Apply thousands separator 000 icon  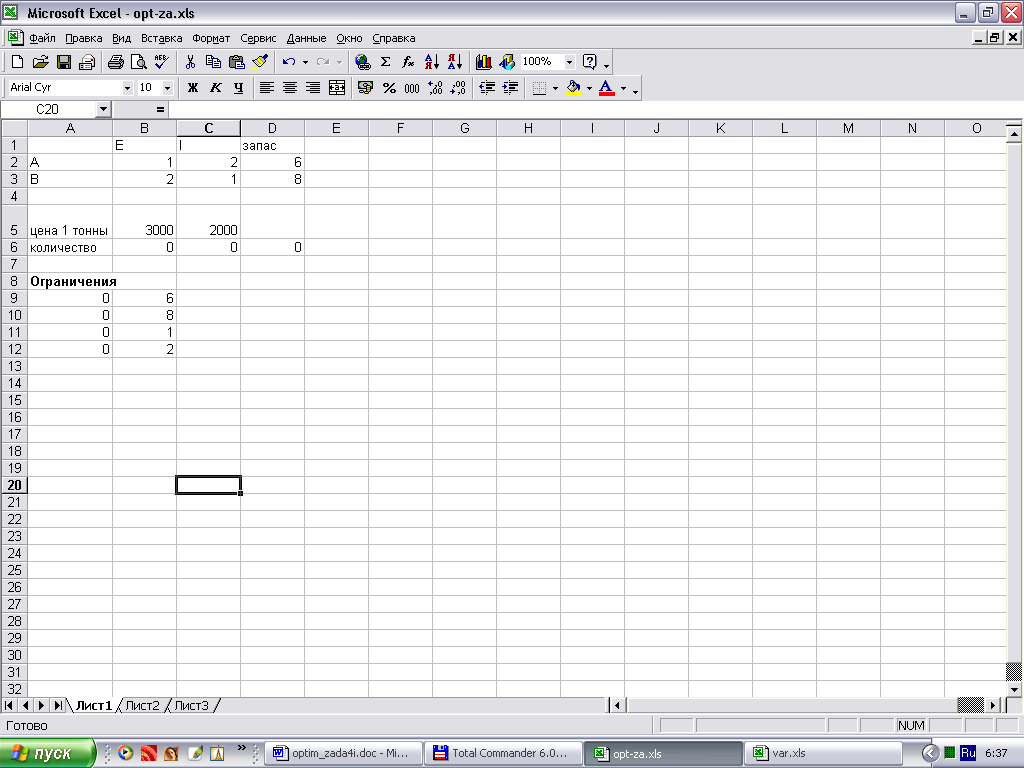pos(412,88)
